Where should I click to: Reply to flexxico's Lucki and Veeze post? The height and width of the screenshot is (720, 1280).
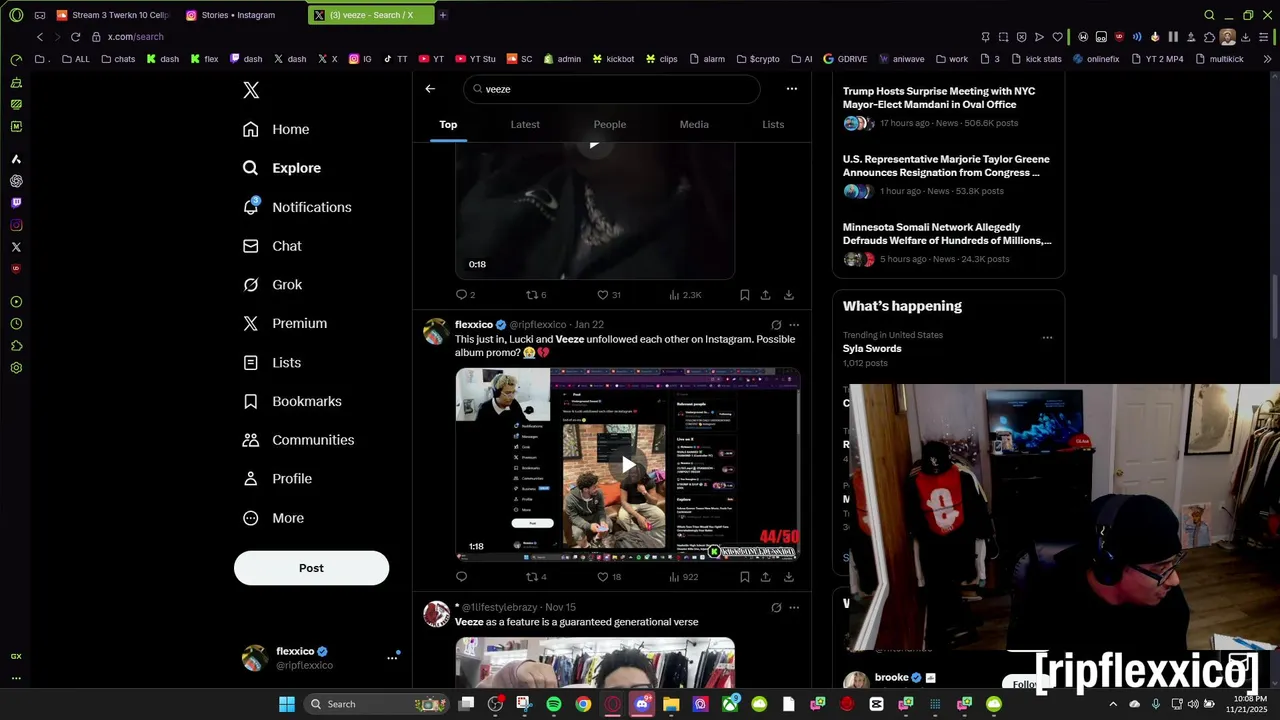point(461,577)
